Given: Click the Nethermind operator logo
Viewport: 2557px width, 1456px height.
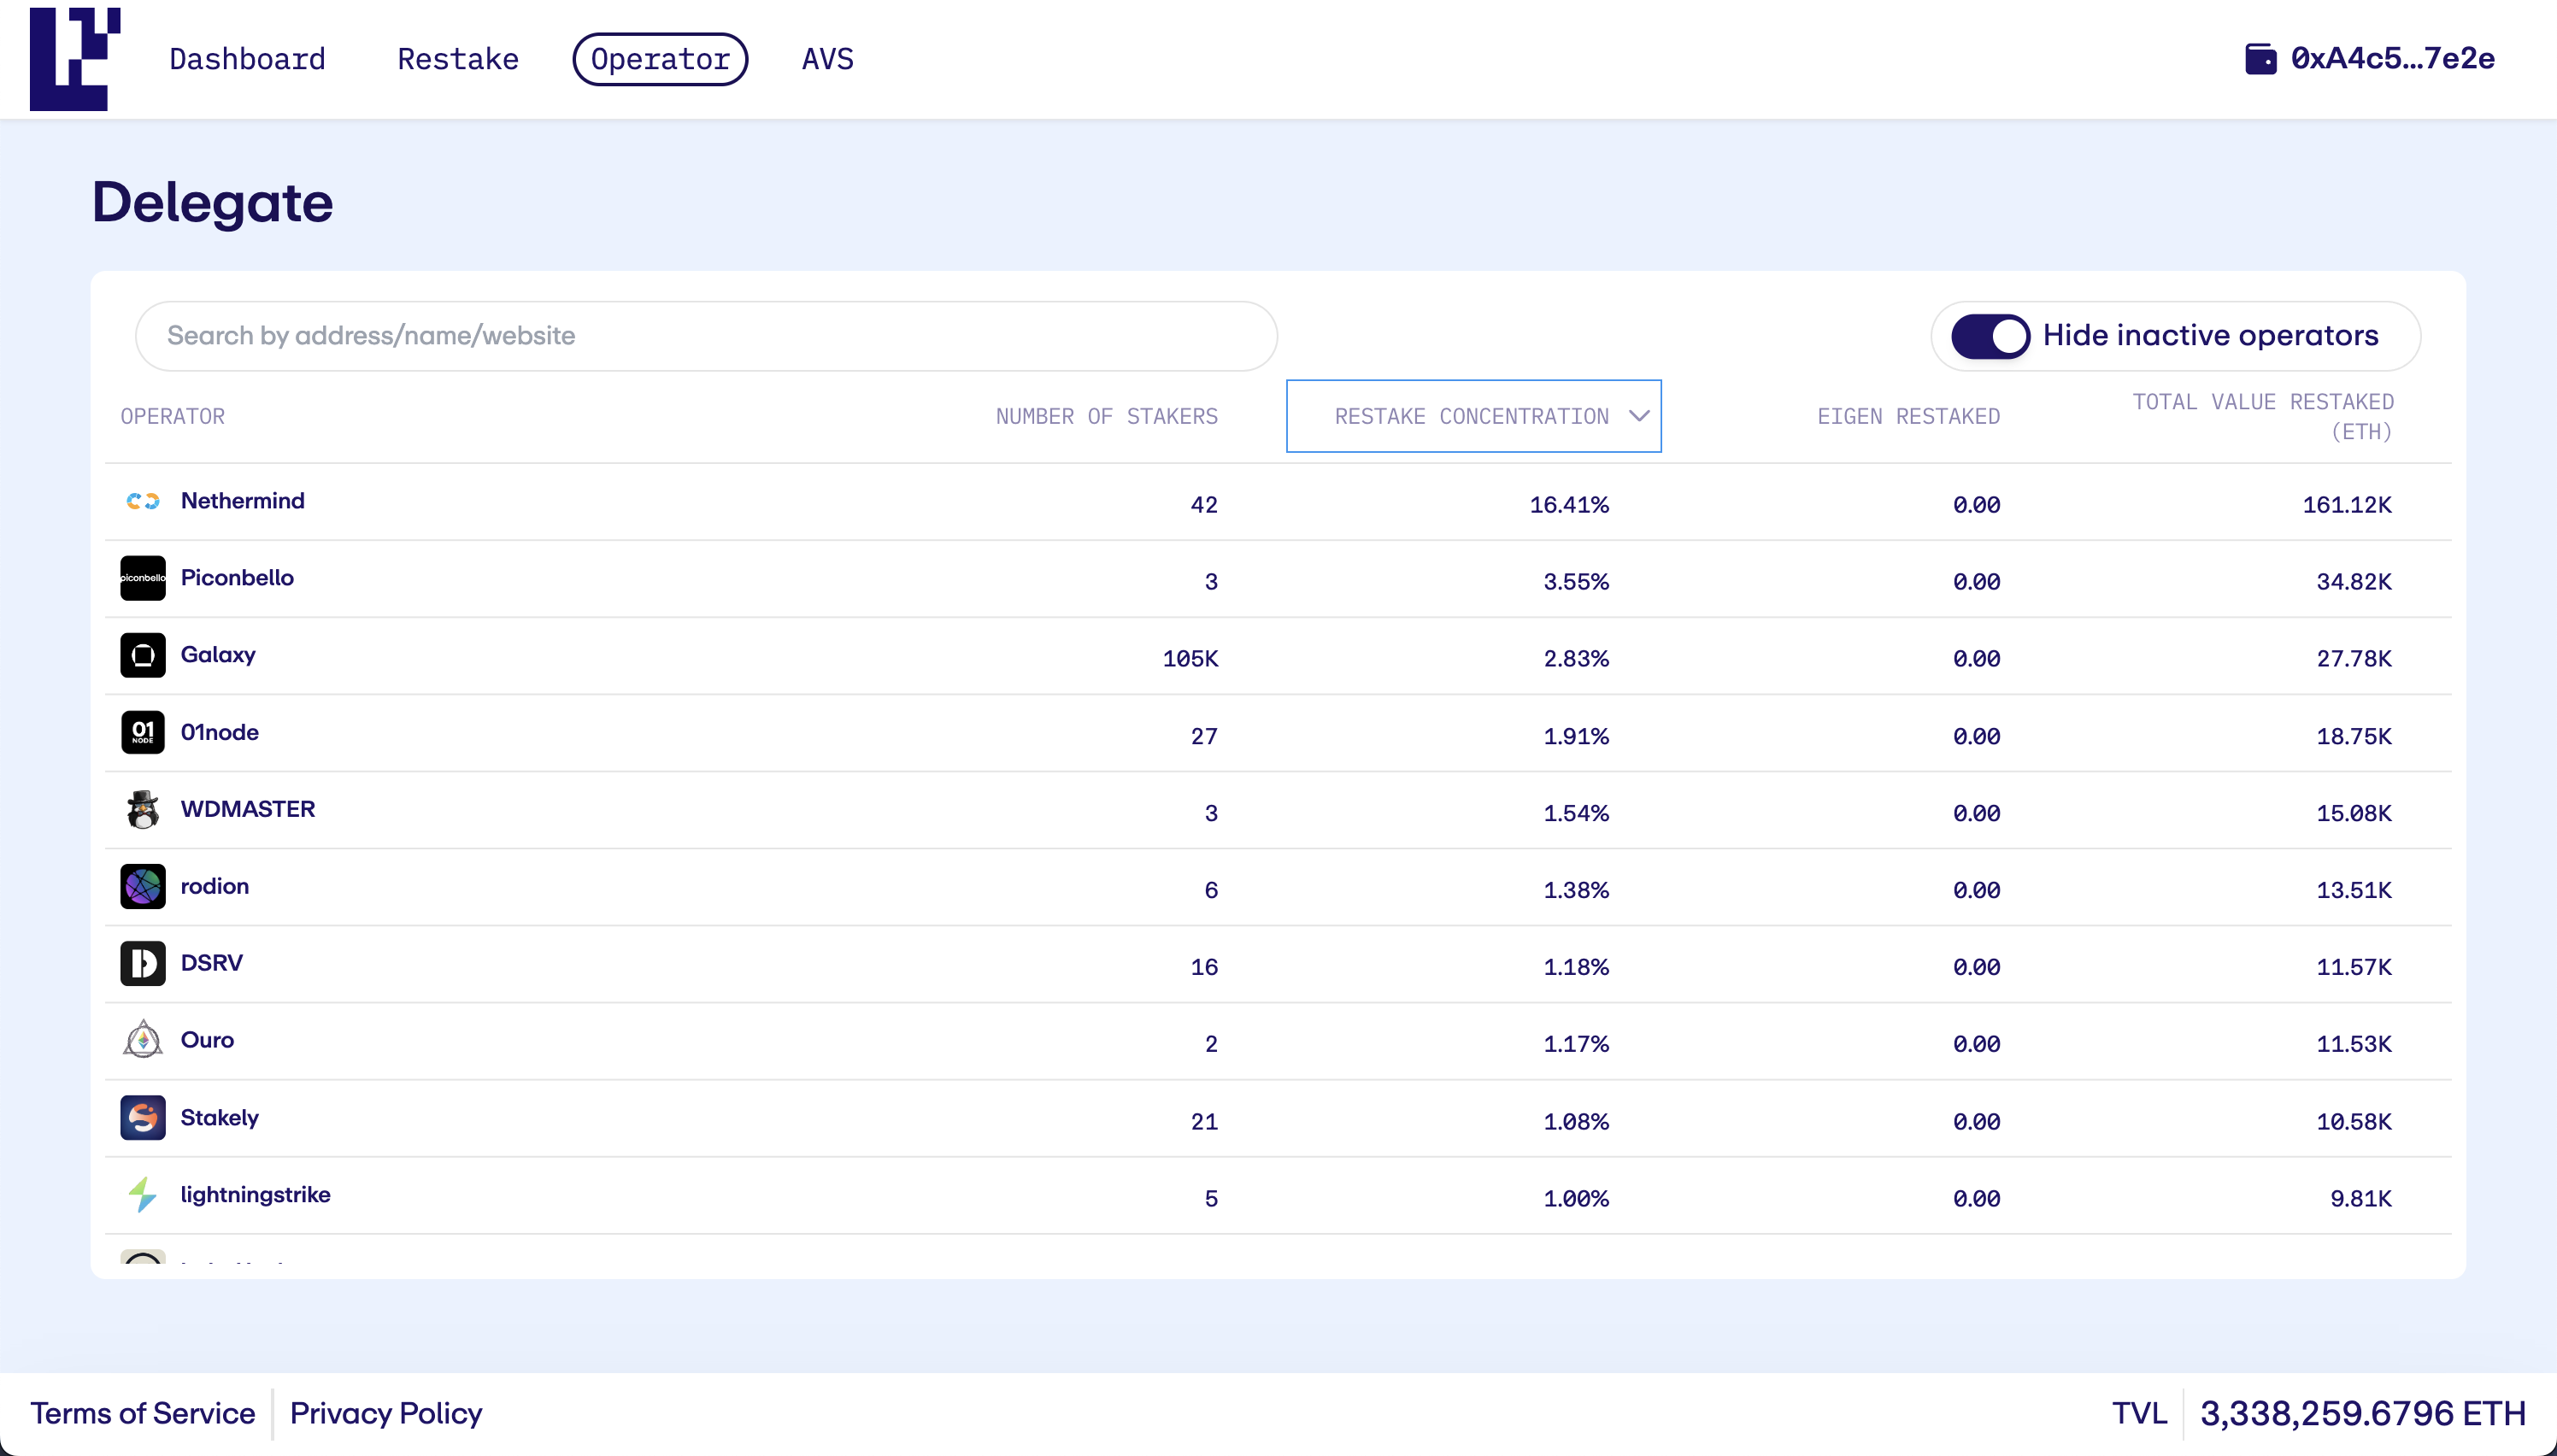Looking at the screenshot, I should (143, 501).
